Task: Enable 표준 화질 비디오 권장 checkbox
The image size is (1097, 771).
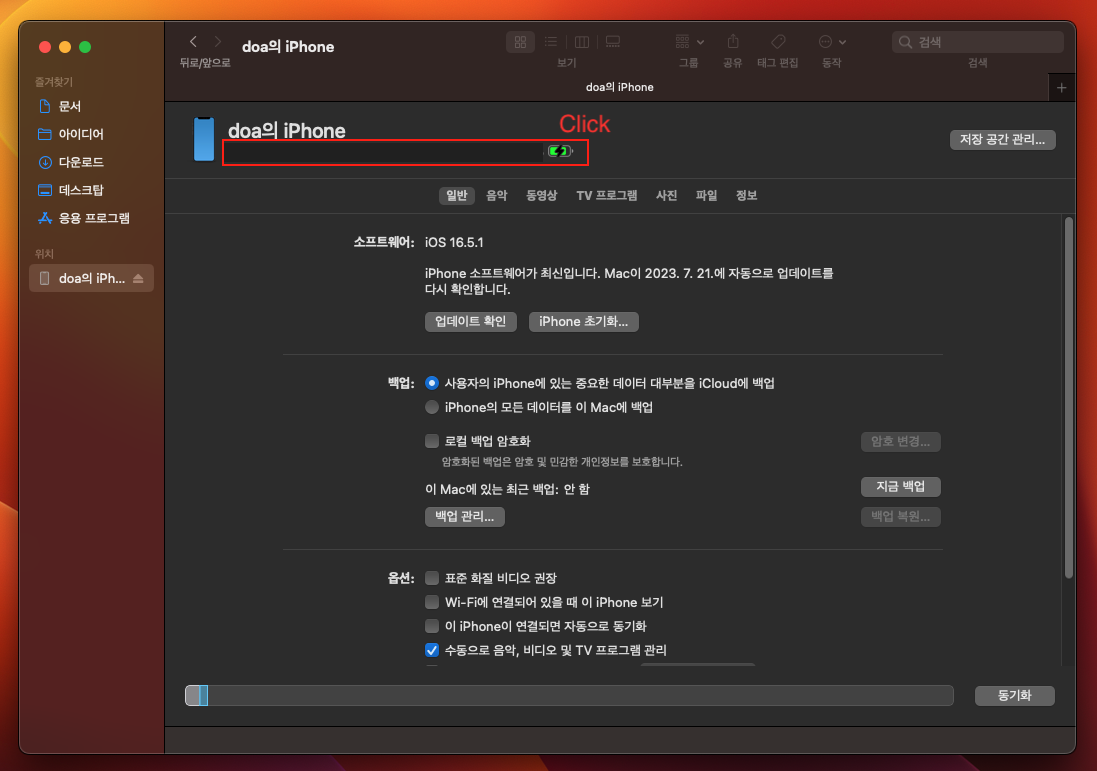Action: [x=432, y=578]
